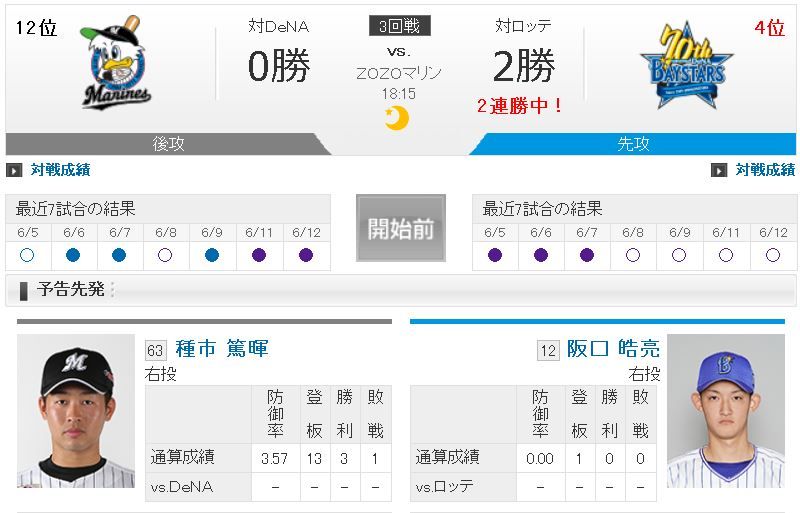Click BayStars 6/8 result circle
The height and width of the screenshot is (513, 800).
[633, 255]
